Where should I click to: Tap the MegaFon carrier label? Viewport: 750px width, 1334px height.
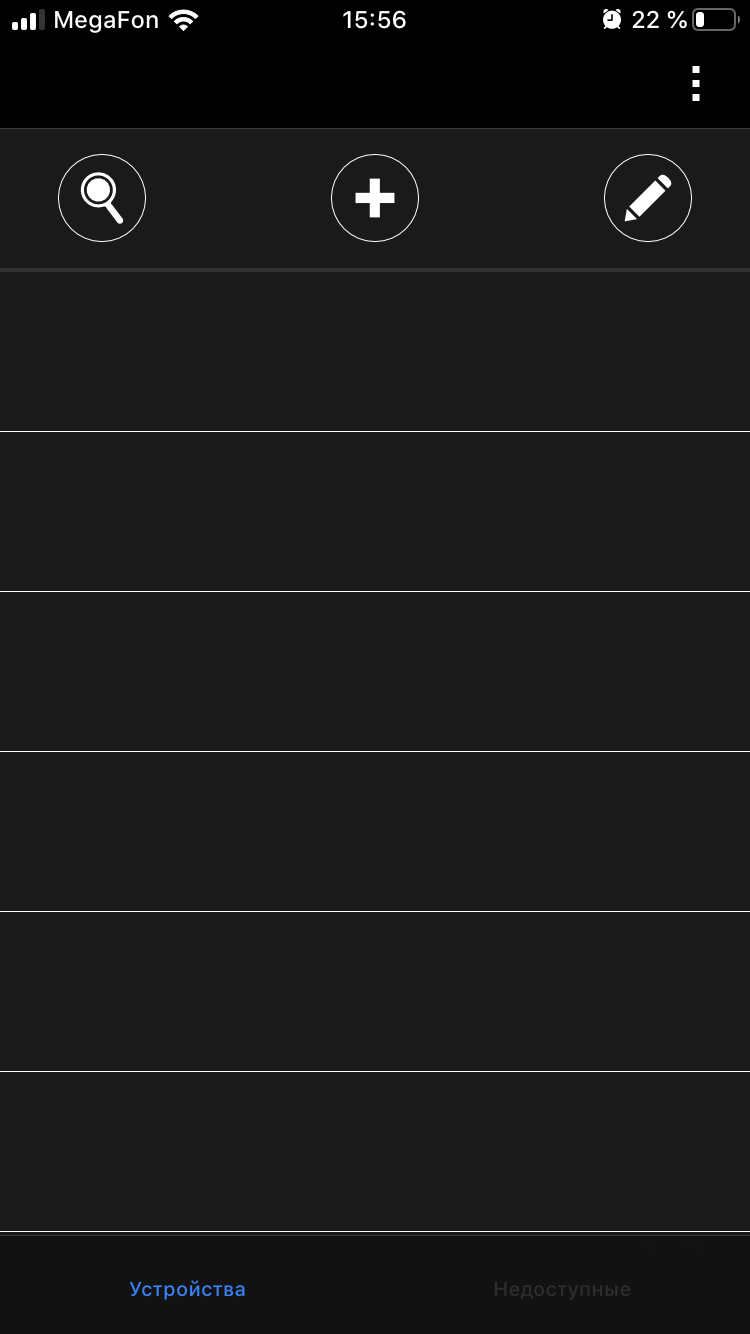106,20
